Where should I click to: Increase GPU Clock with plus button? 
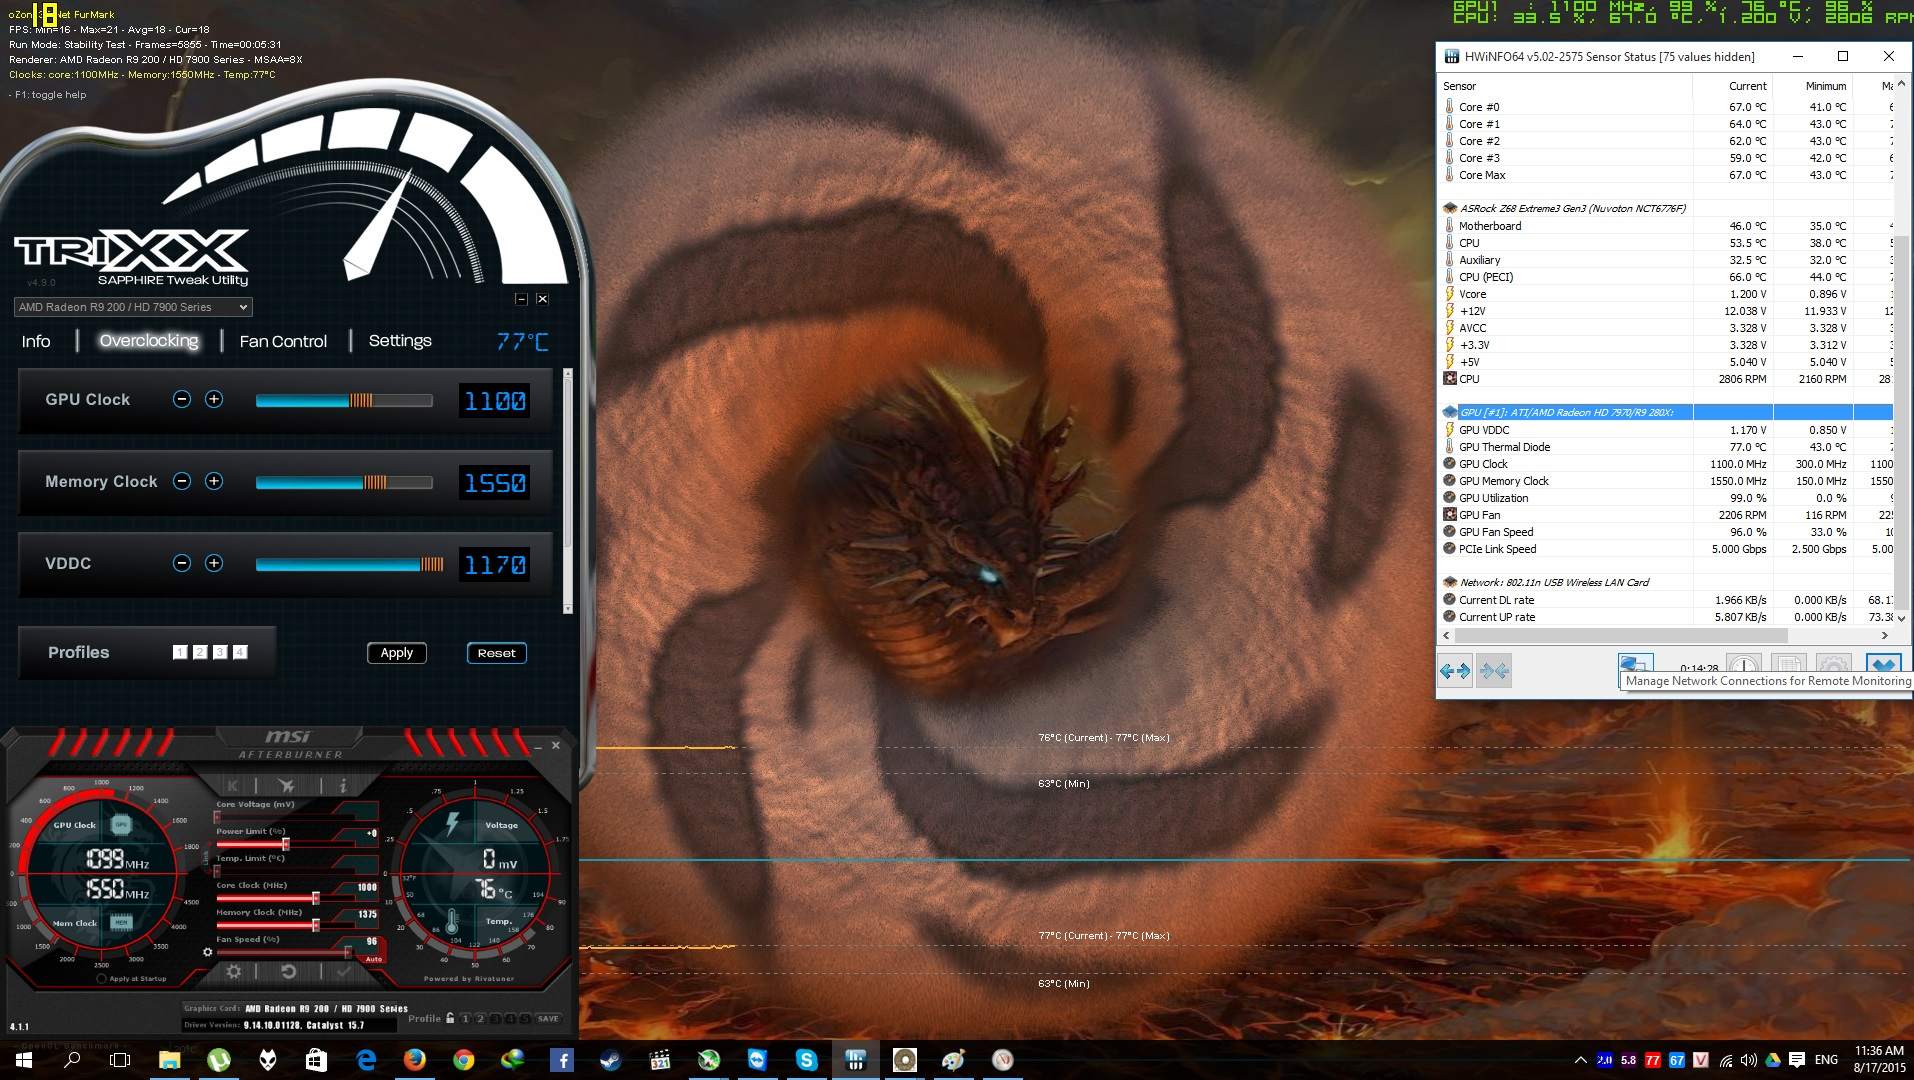coord(214,400)
